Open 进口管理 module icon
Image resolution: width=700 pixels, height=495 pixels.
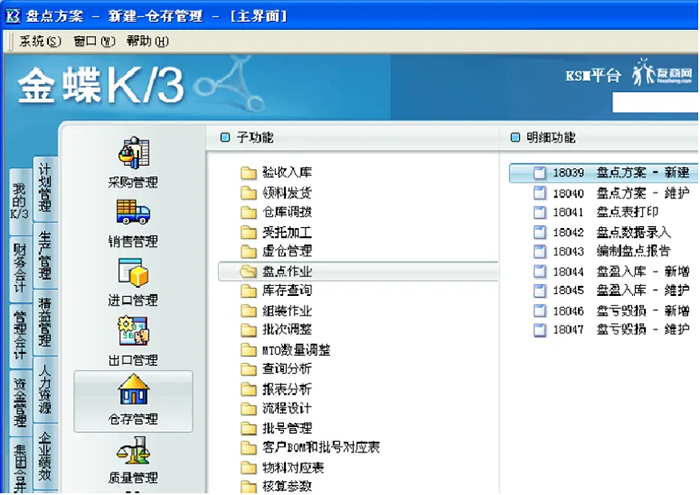coord(133,272)
